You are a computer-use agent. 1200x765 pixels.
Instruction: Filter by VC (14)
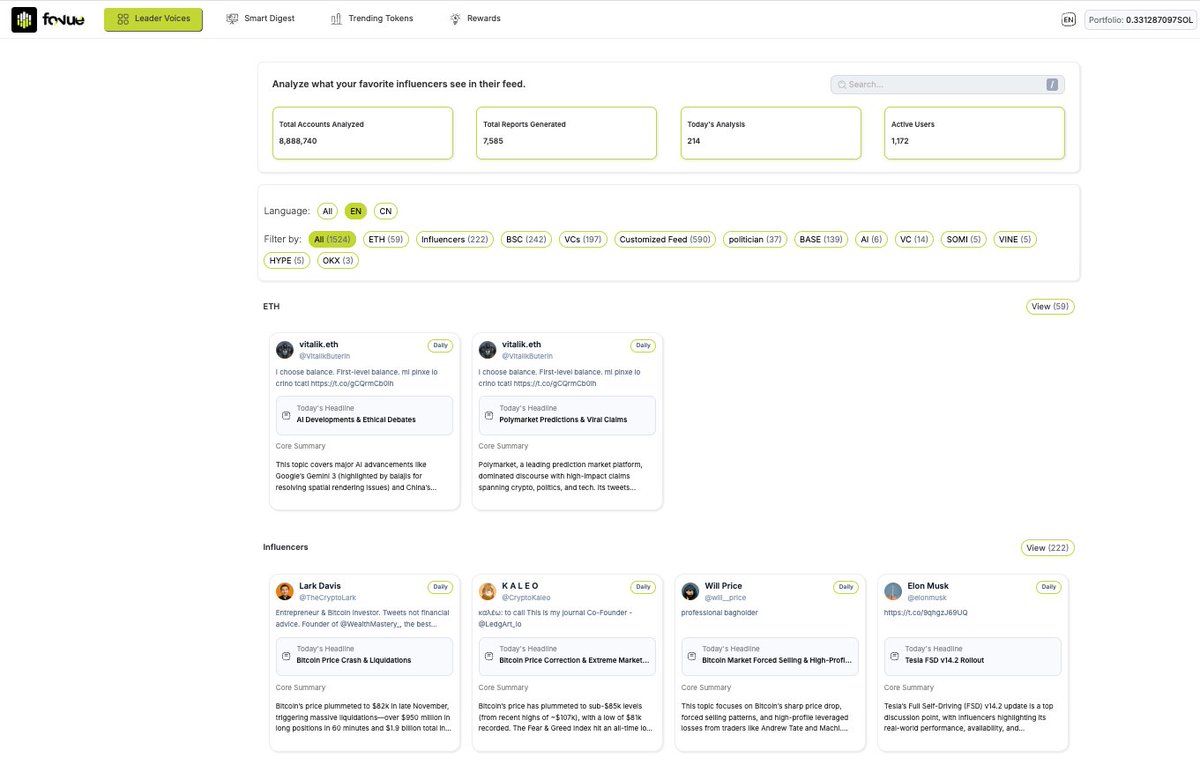(914, 240)
